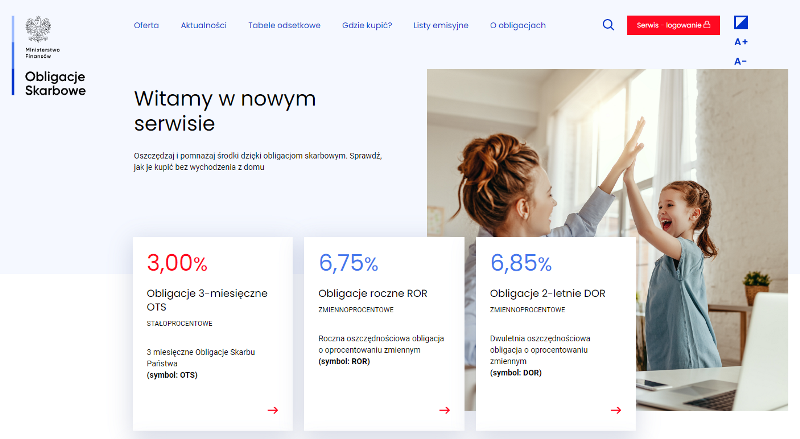This screenshot has width=800, height=439.
Task: Click ZMIENNOPROCENTOWE label in DOR card
Action: pos(527,309)
